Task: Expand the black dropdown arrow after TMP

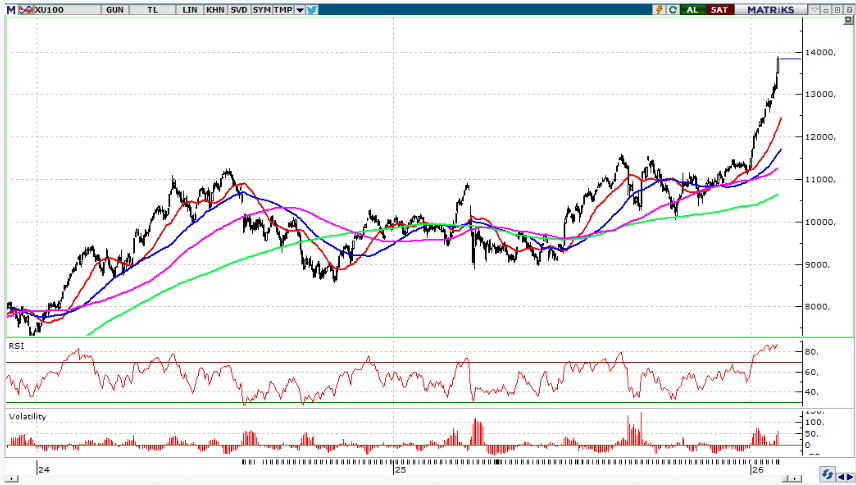Action: 299,9
